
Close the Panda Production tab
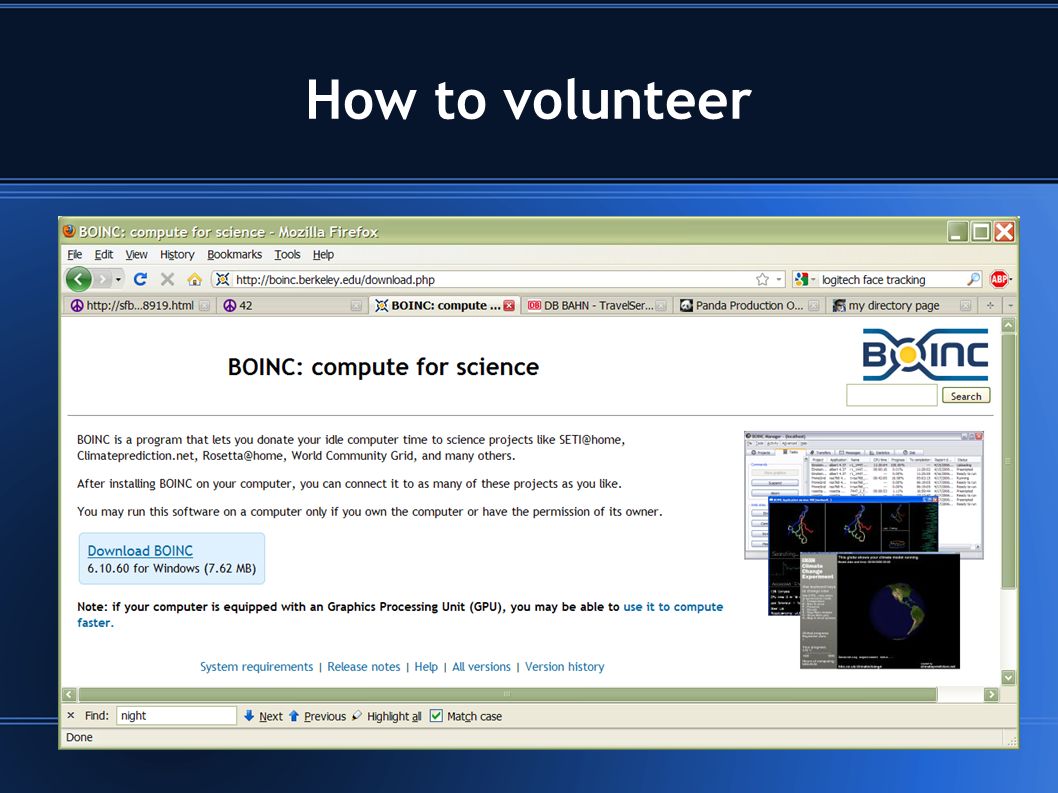coord(814,306)
